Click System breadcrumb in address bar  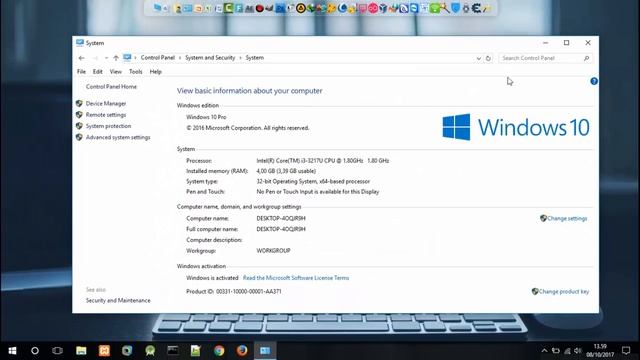coord(255,58)
